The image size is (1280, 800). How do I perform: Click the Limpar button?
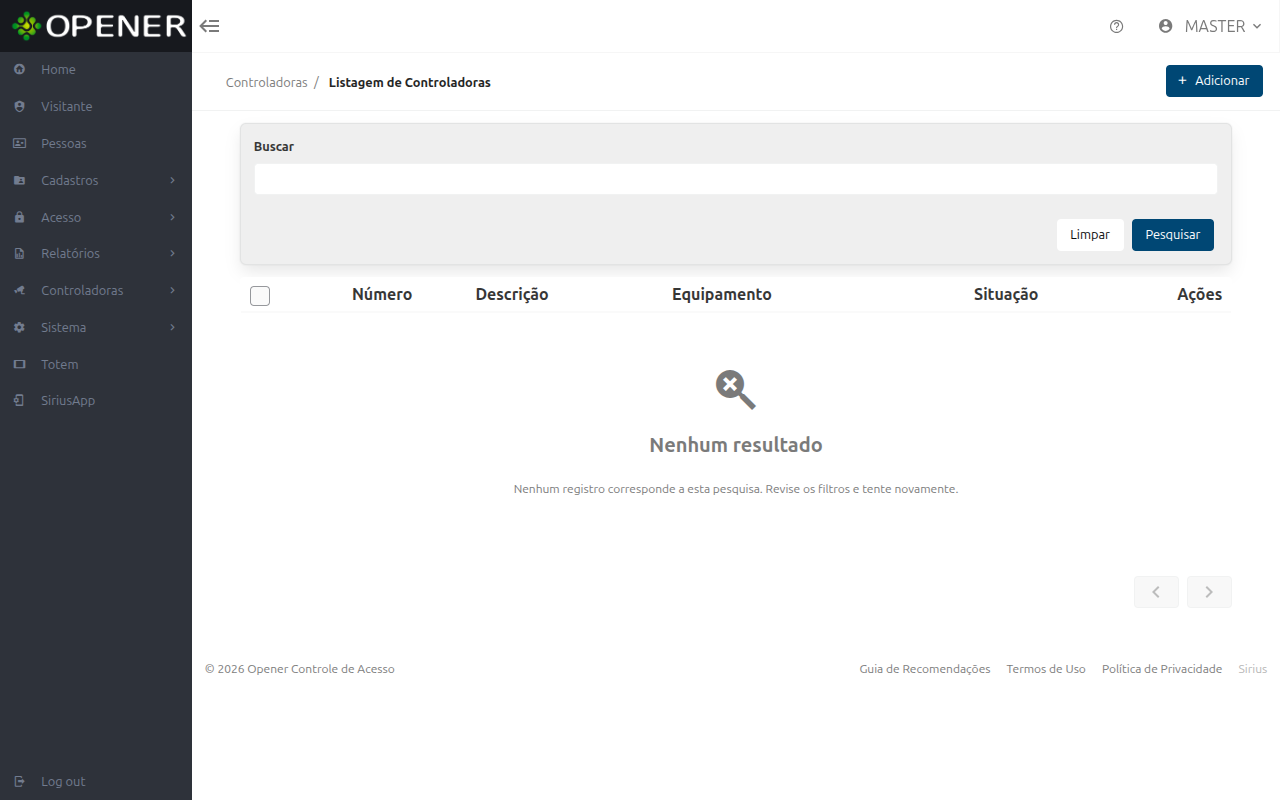click(1090, 235)
